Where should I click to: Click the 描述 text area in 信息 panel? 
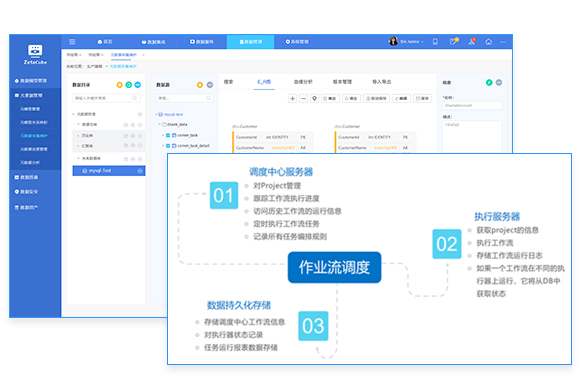pyautogui.click(x=472, y=136)
